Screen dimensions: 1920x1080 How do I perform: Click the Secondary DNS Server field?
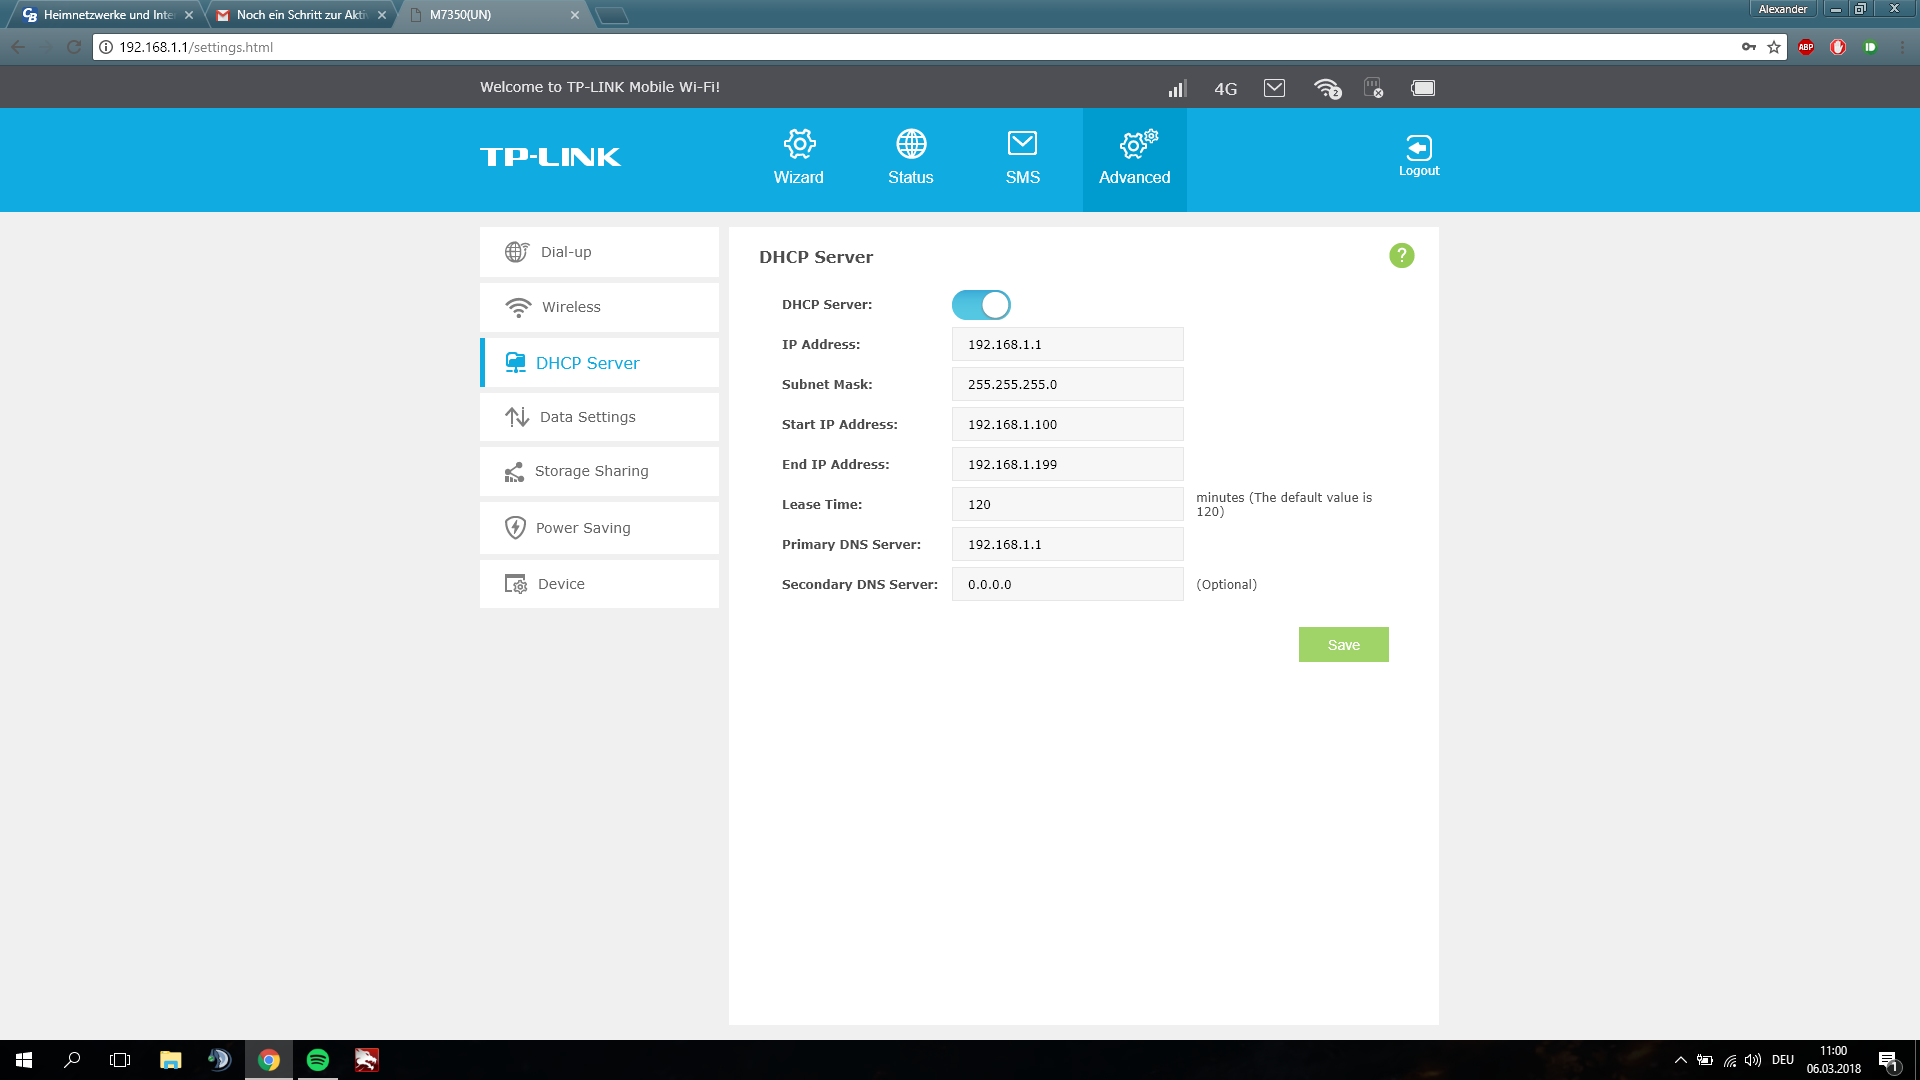click(1067, 585)
